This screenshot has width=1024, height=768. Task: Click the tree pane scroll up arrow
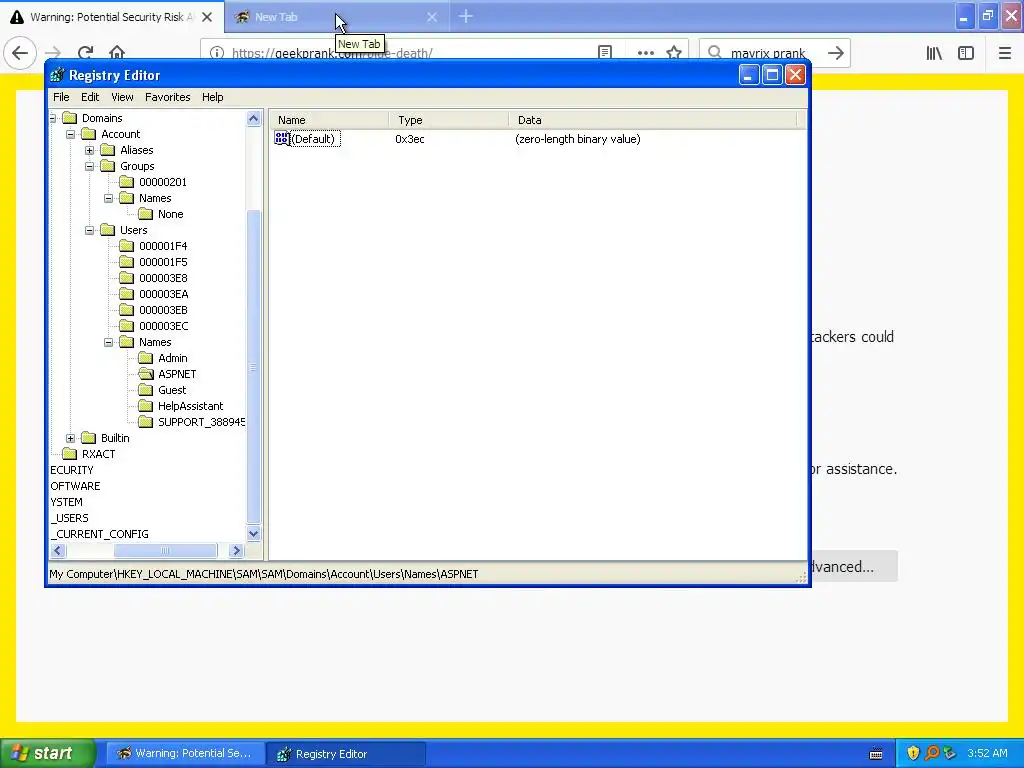(253, 119)
